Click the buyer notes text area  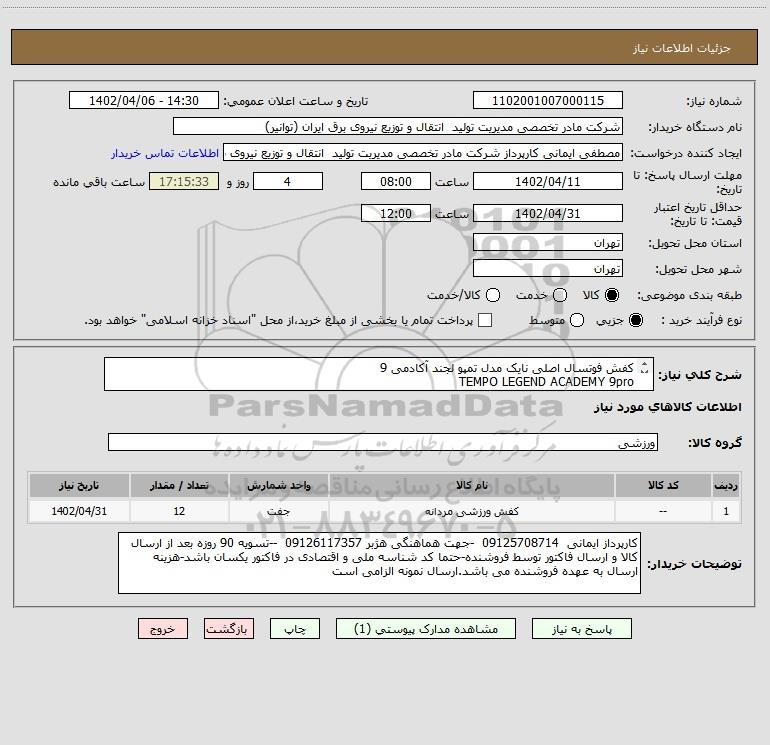(x=380, y=563)
